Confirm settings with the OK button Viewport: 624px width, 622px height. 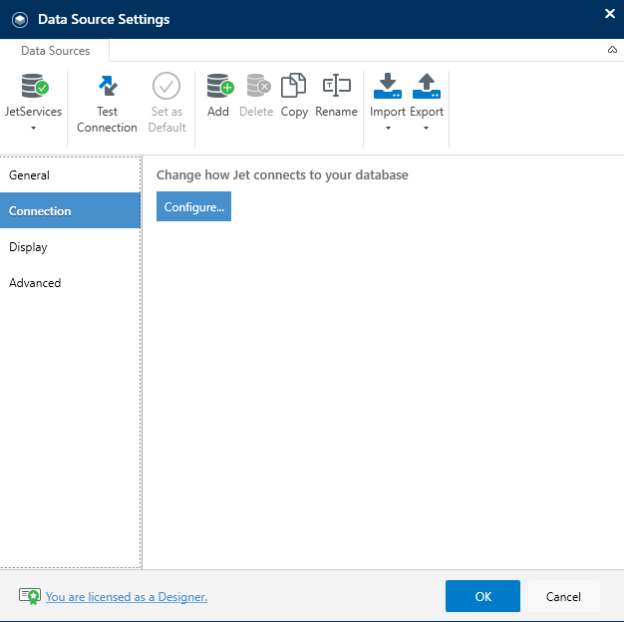coord(483,596)
